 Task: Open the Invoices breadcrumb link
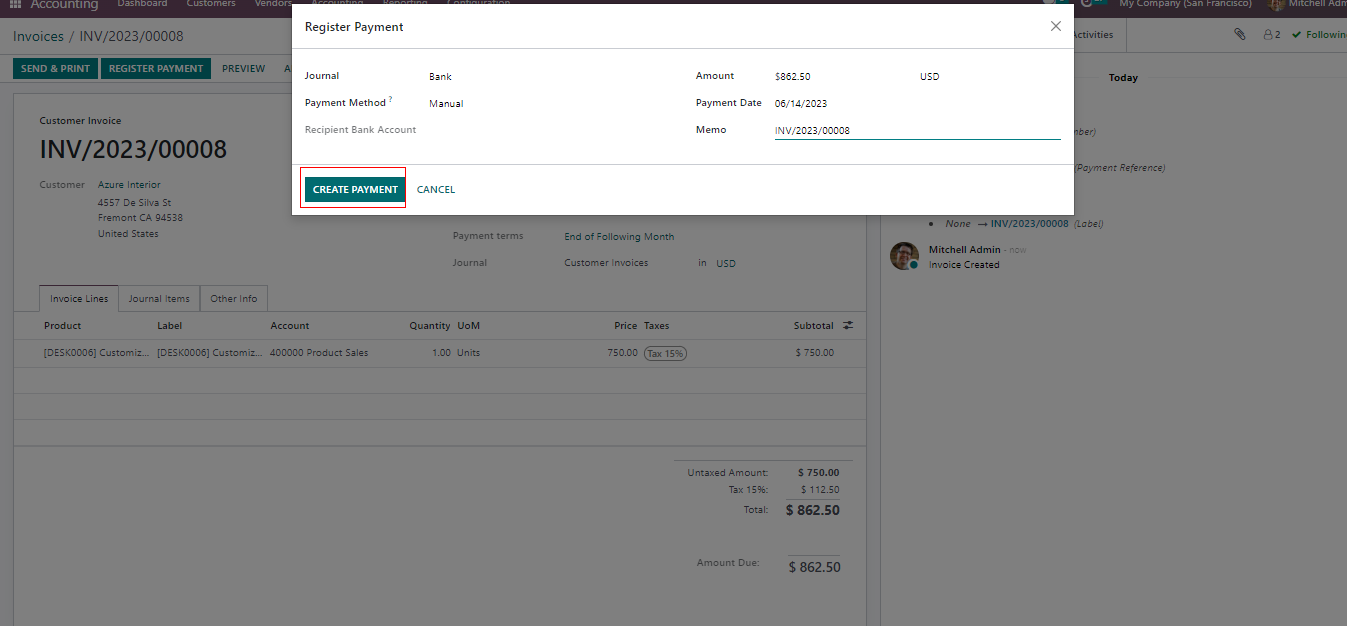38,37
